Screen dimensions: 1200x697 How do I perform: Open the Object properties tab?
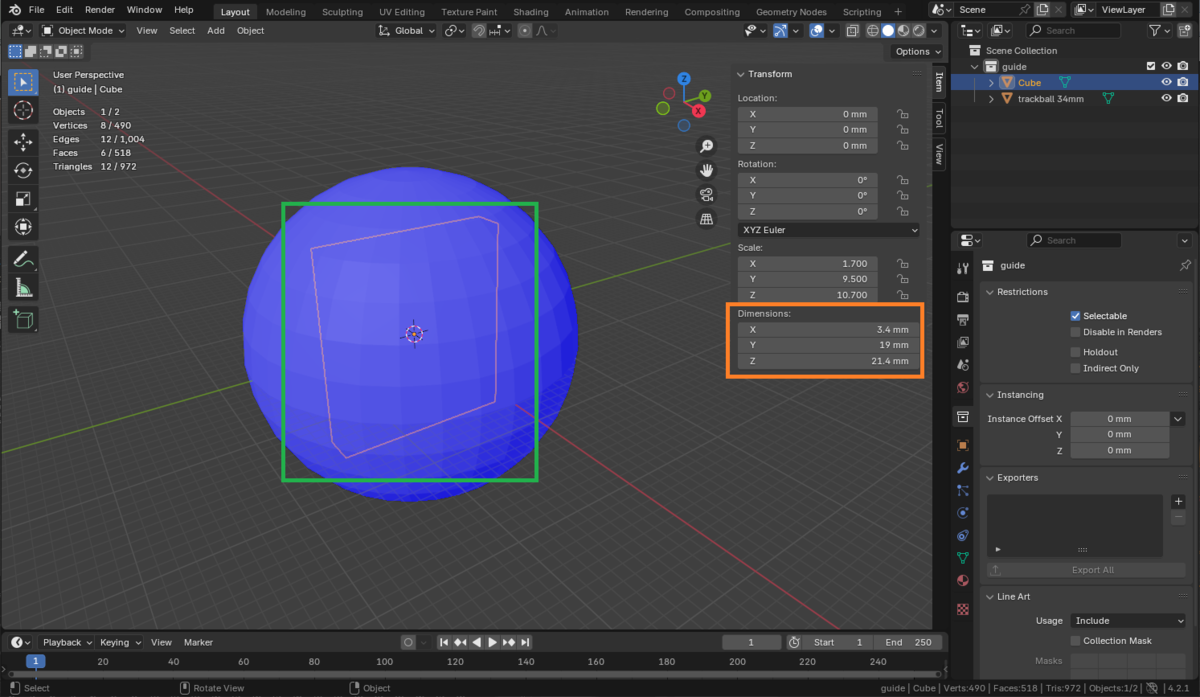click(963, 445)
